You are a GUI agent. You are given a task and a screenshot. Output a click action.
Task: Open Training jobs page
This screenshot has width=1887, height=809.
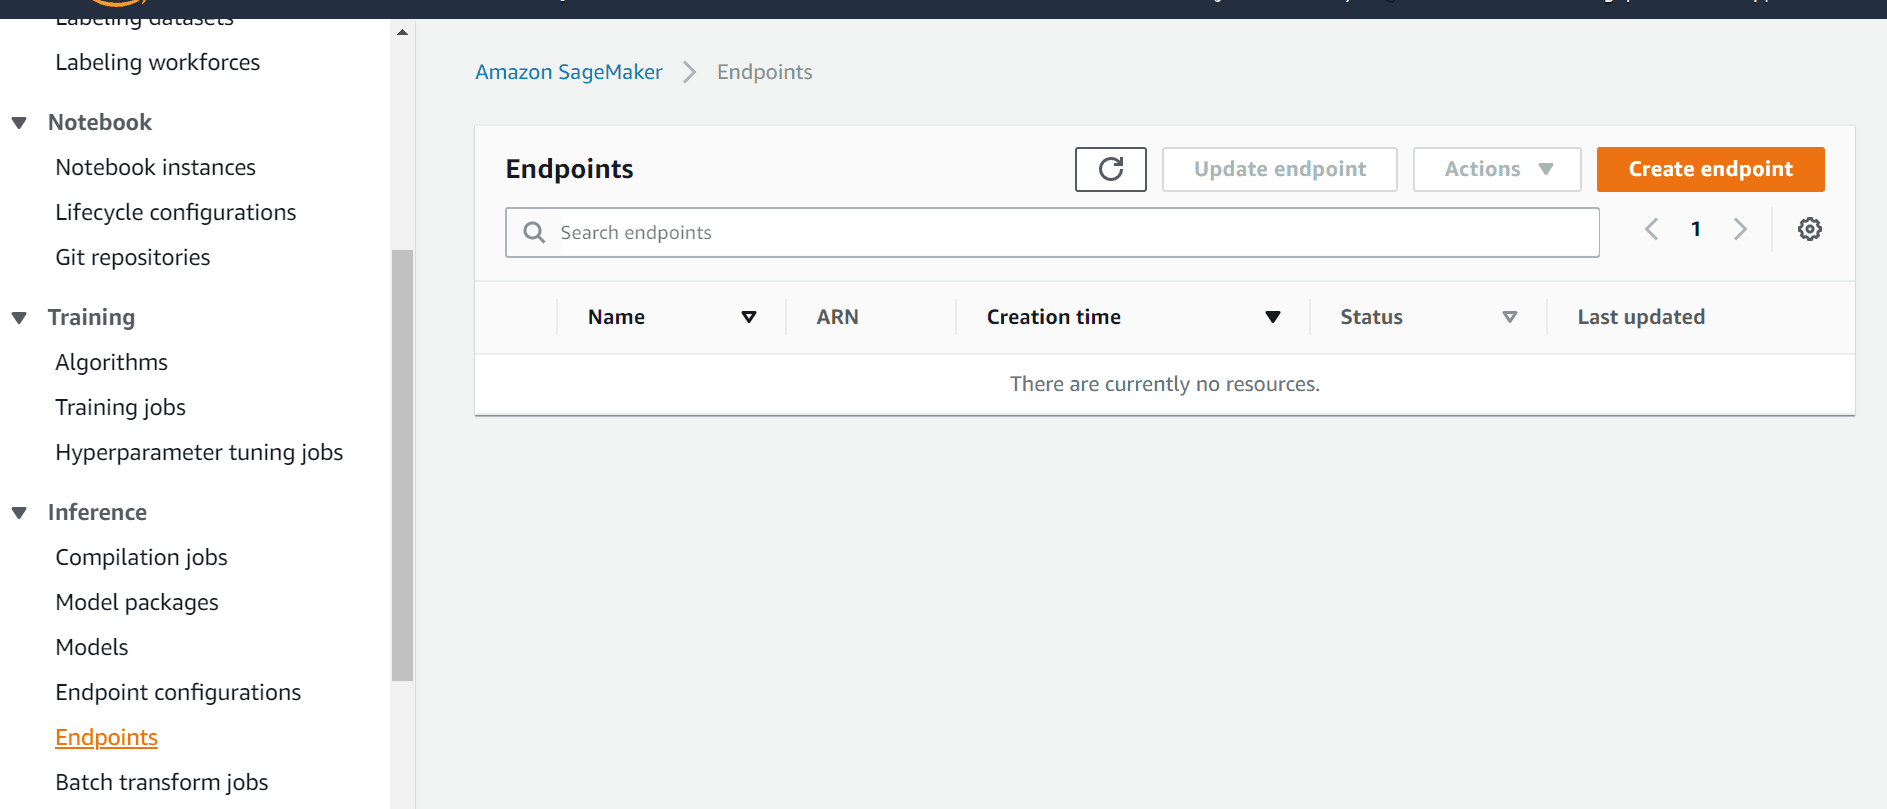(x=120, y=407)
